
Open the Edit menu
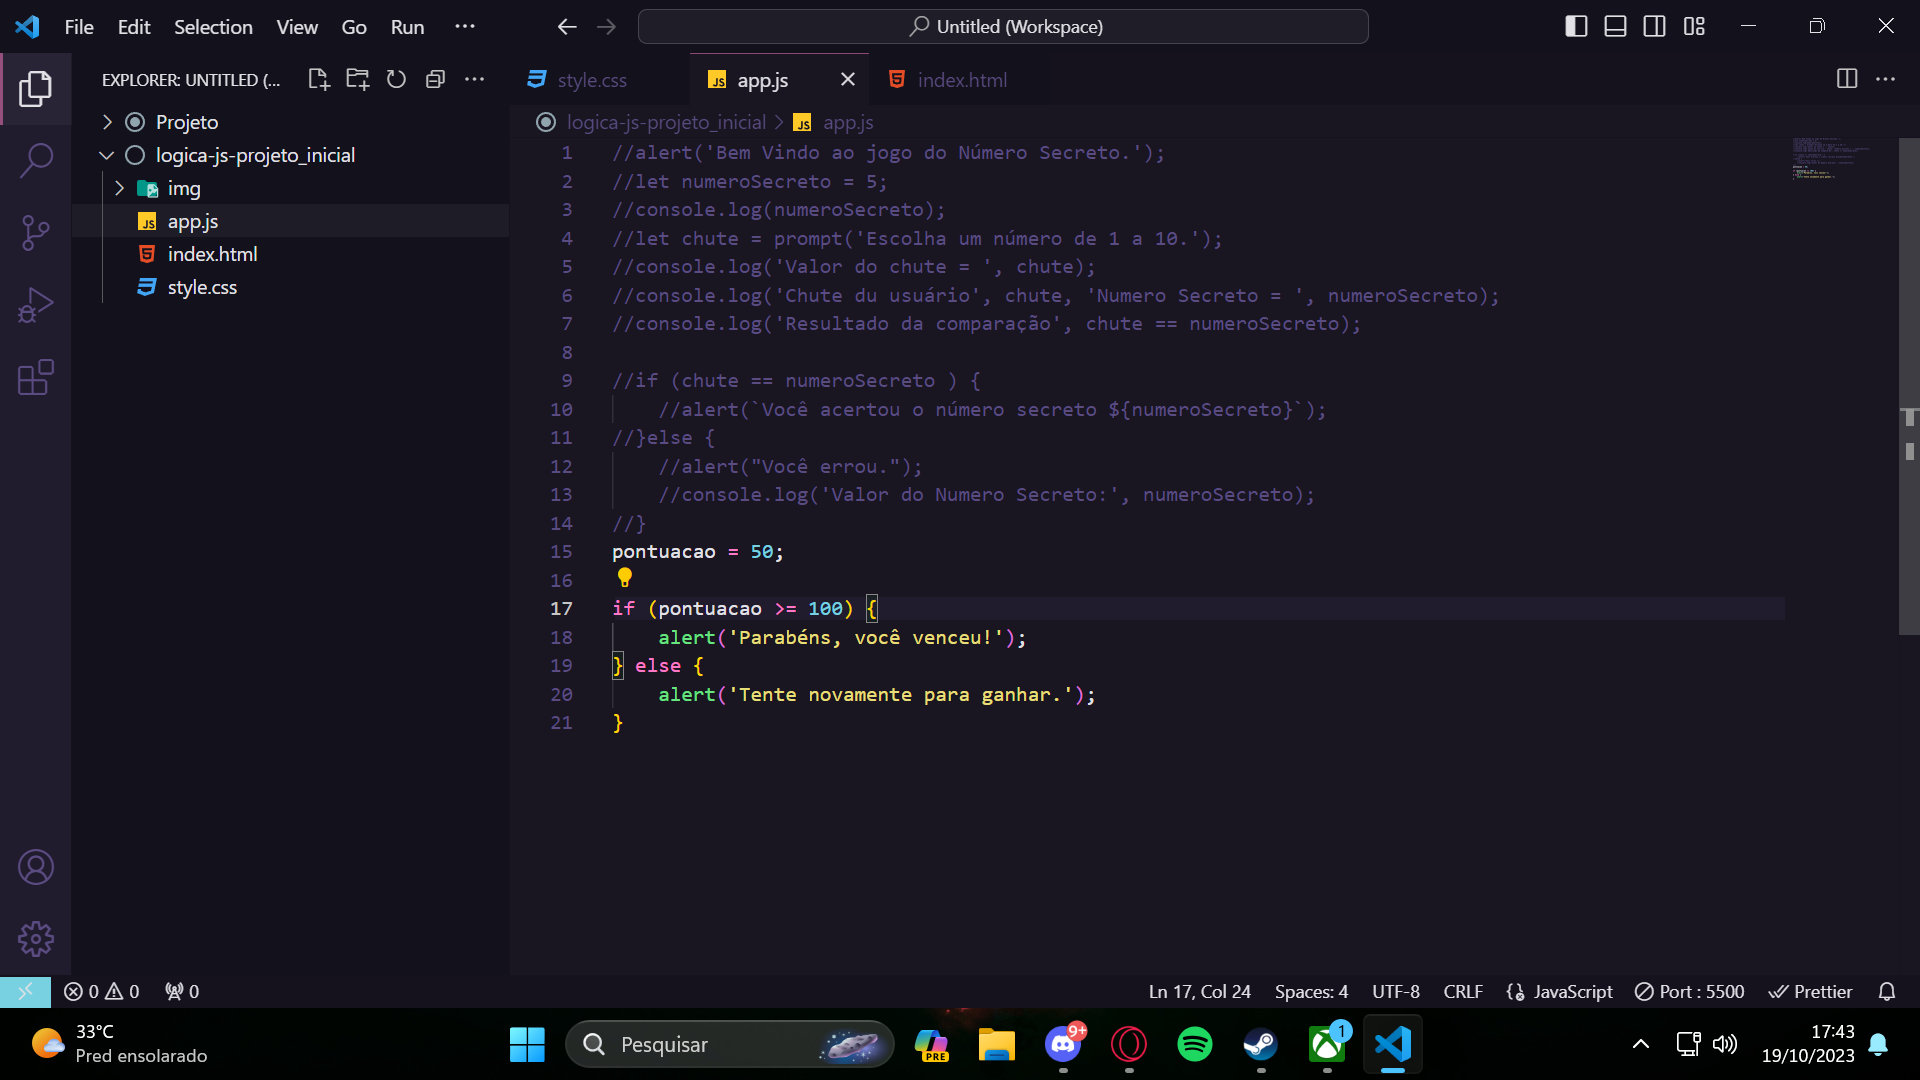tap(134, 27)
